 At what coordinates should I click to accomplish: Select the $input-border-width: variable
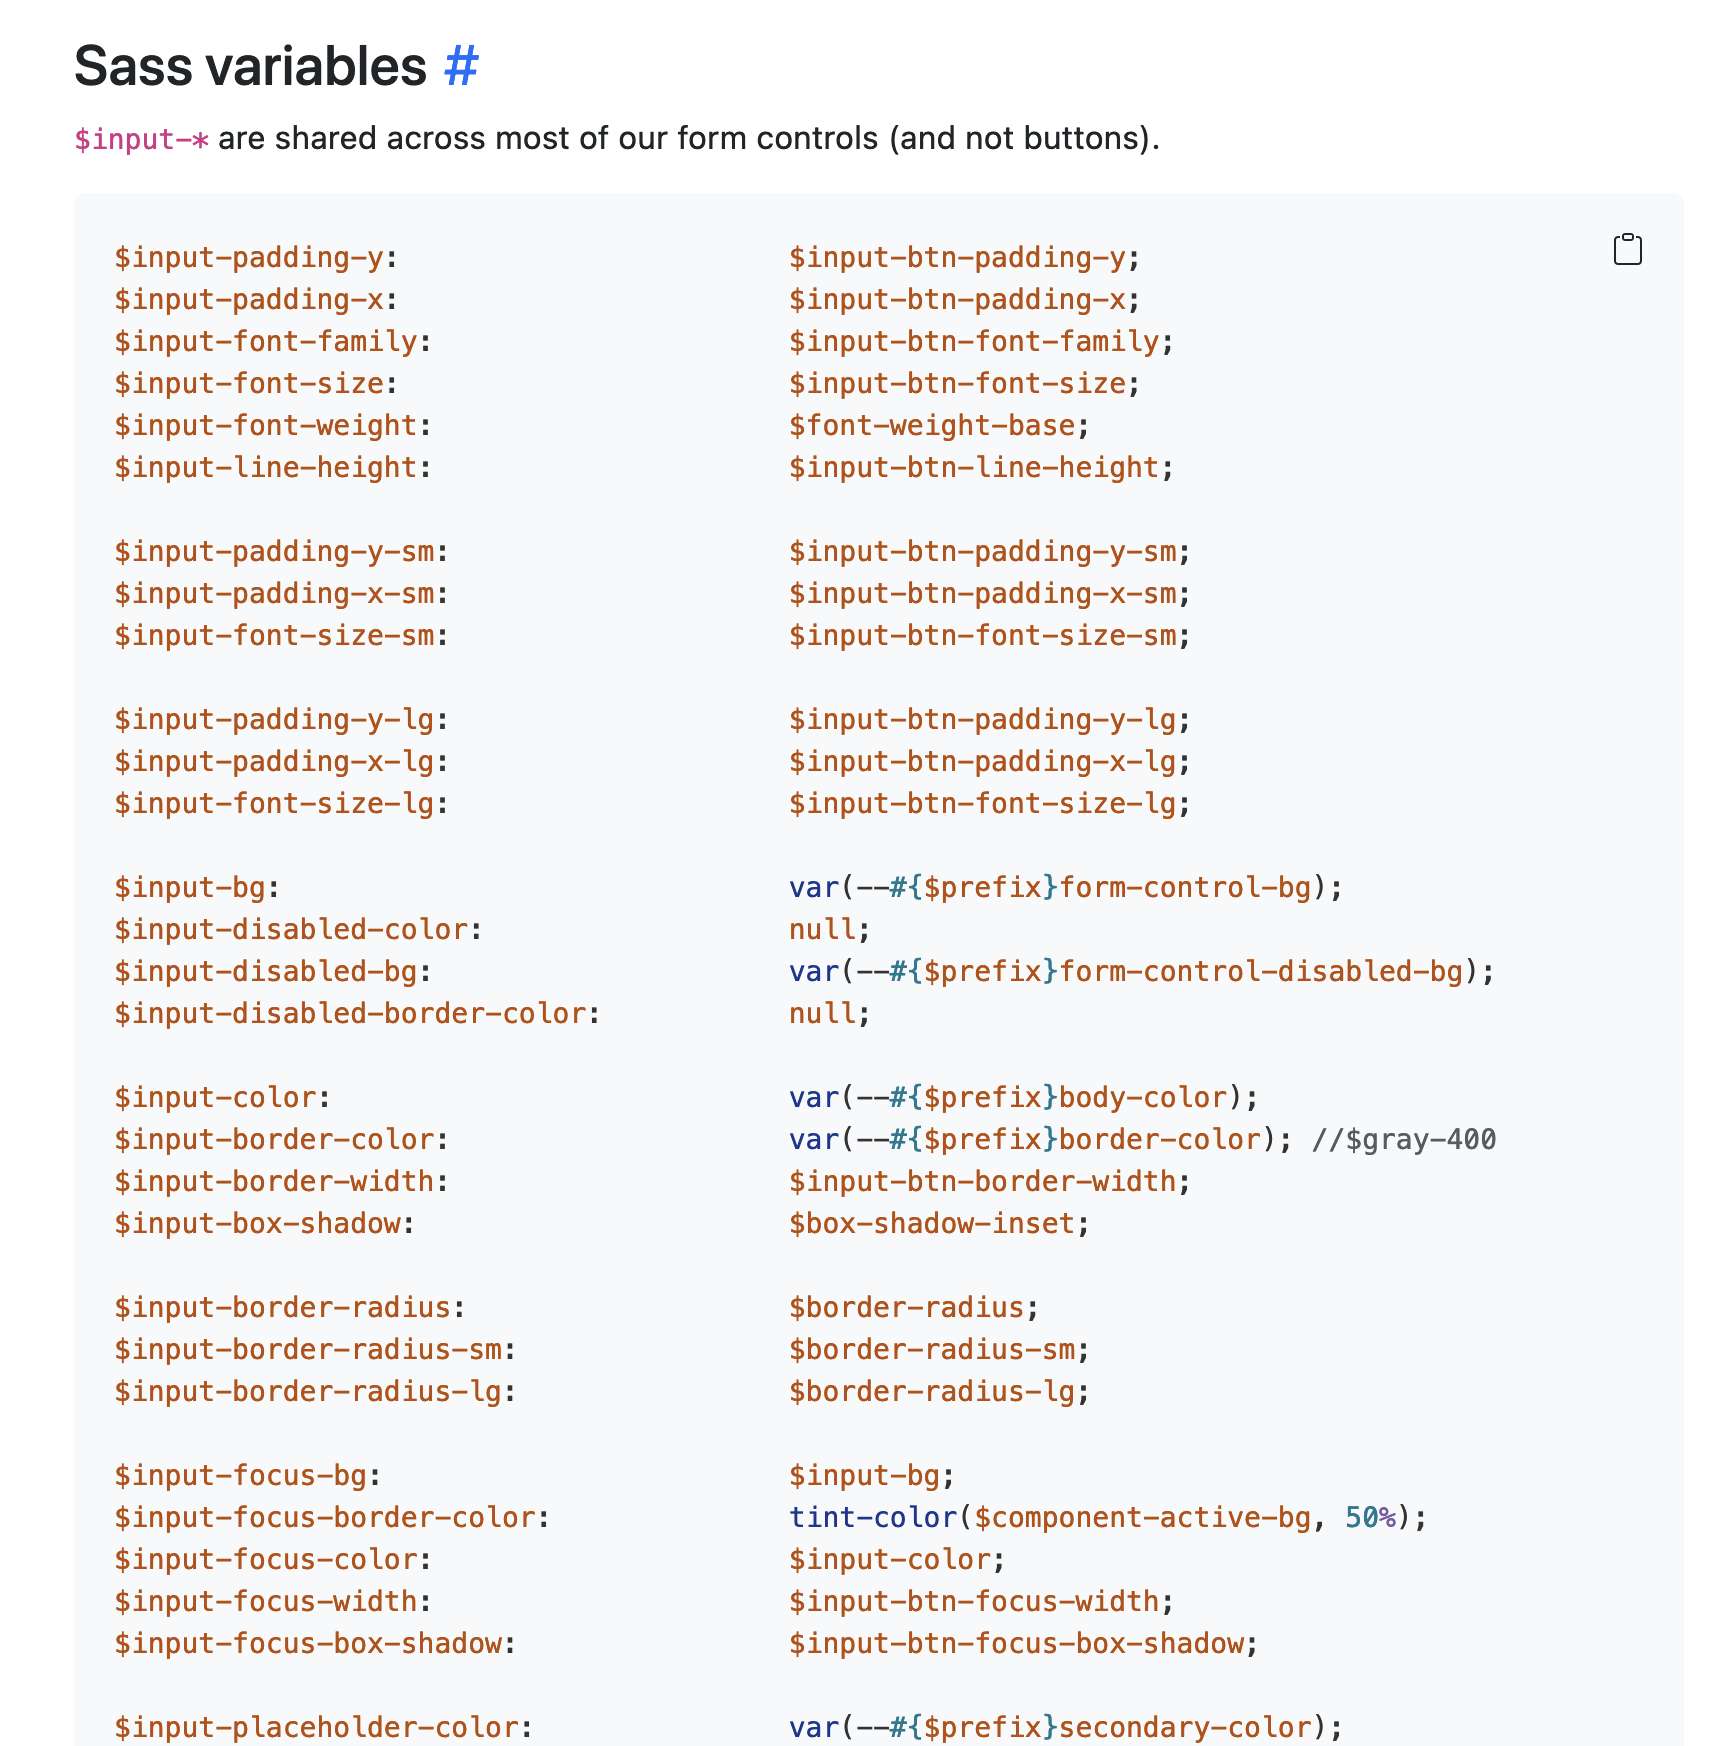pyautogui.click(x=282, y=1182)
